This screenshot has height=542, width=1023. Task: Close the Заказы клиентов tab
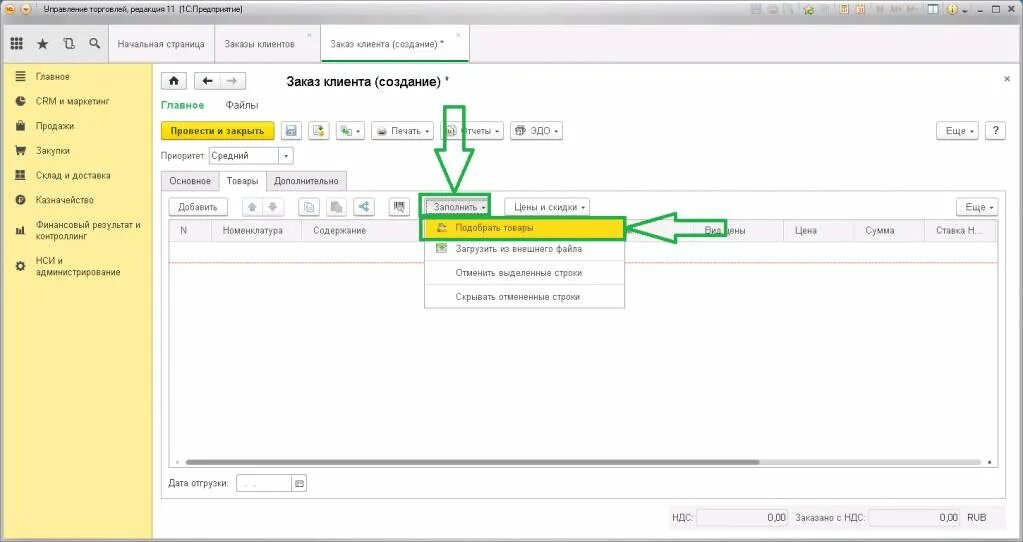click(309, 35)
